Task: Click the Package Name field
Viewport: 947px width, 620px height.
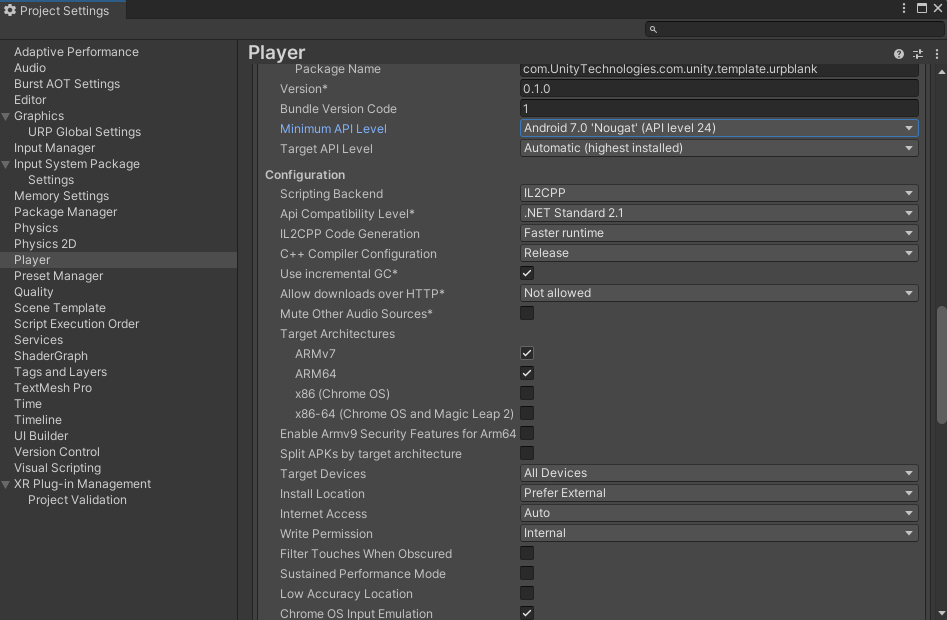Action: pyautogui.click(x=719, y=69)
